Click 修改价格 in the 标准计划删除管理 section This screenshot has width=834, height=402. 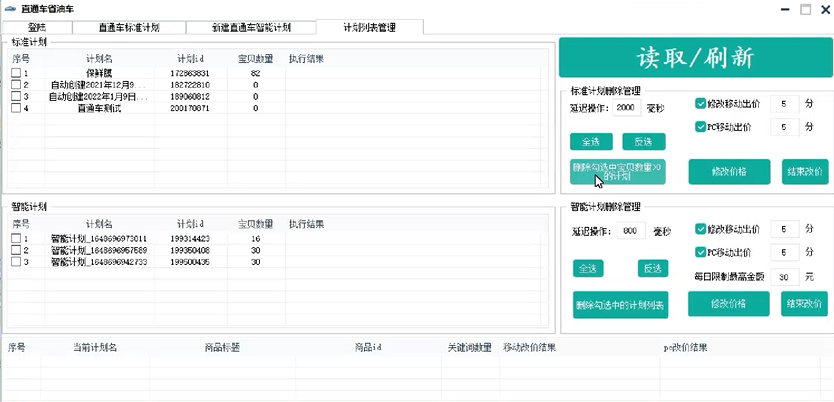[728, 171]
